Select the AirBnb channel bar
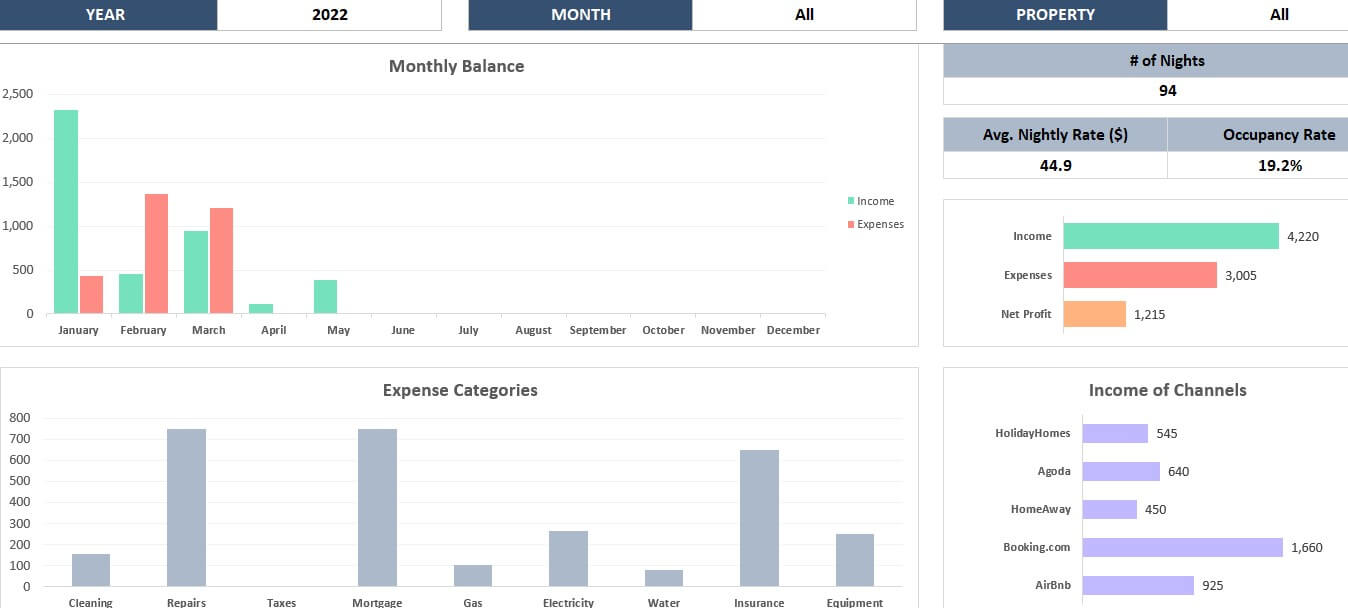Image resolution: width=1348 pixels, height=608 pixels. coord(1138,585)
